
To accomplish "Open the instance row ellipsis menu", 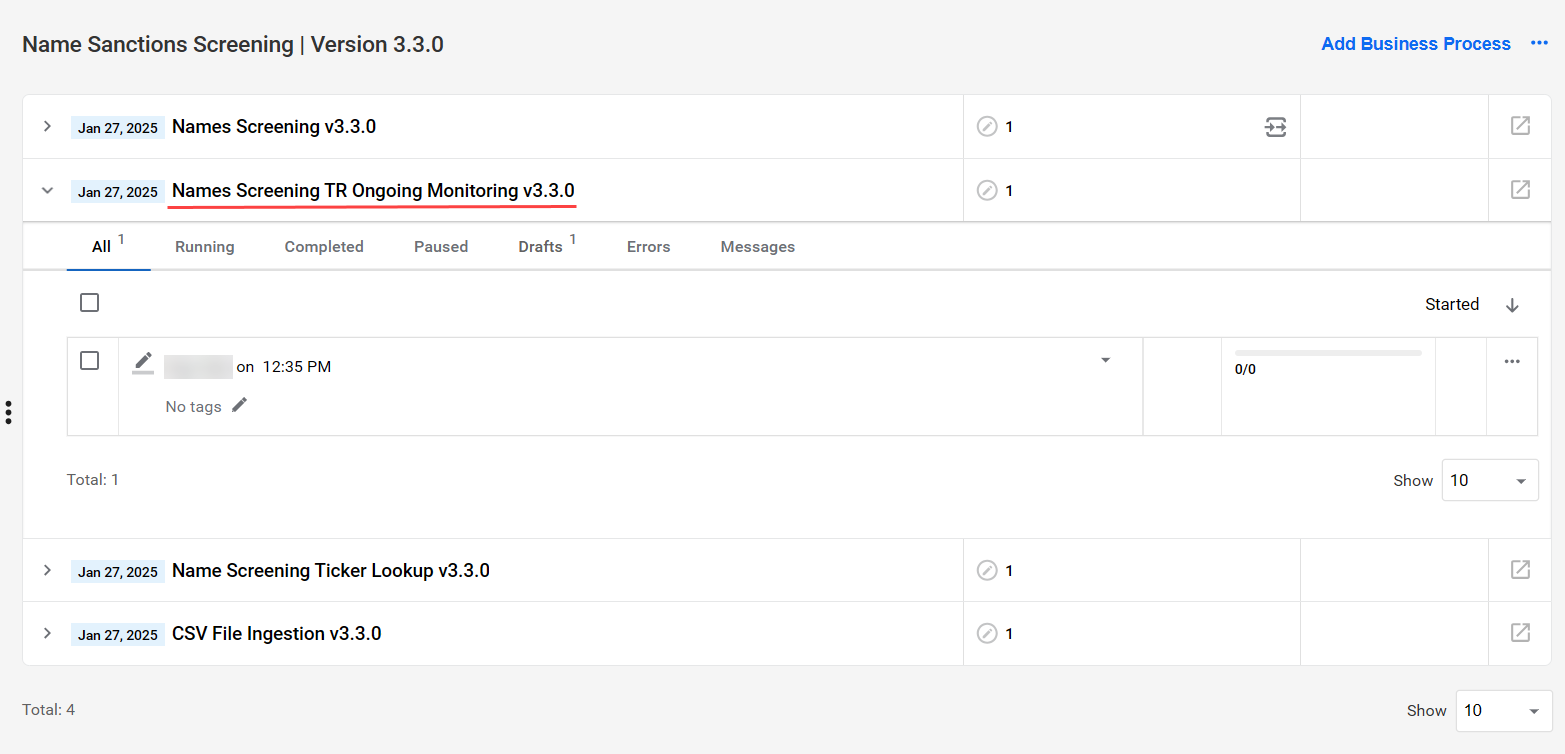I will coord(1512,362).
